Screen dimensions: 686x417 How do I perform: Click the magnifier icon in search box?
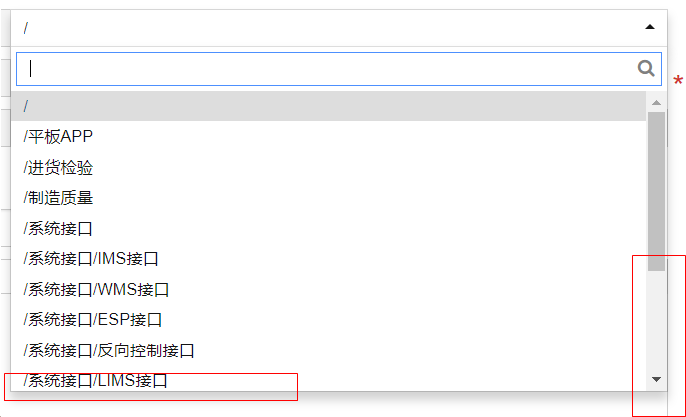click(x=646, y=69)
